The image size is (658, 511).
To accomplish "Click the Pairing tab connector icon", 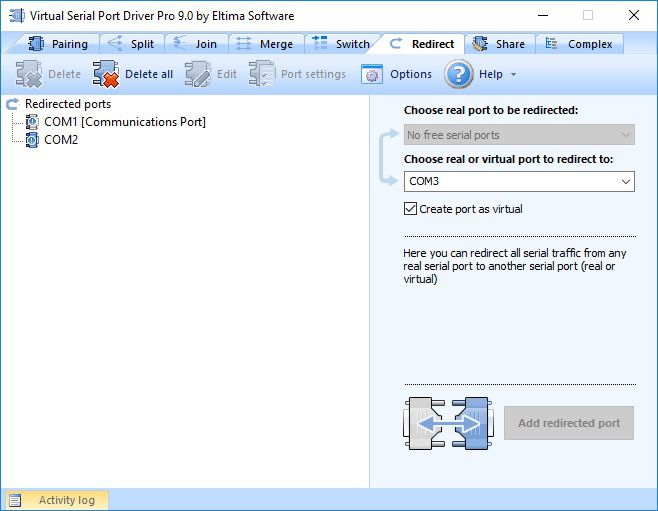I will (x=36, y=44).
